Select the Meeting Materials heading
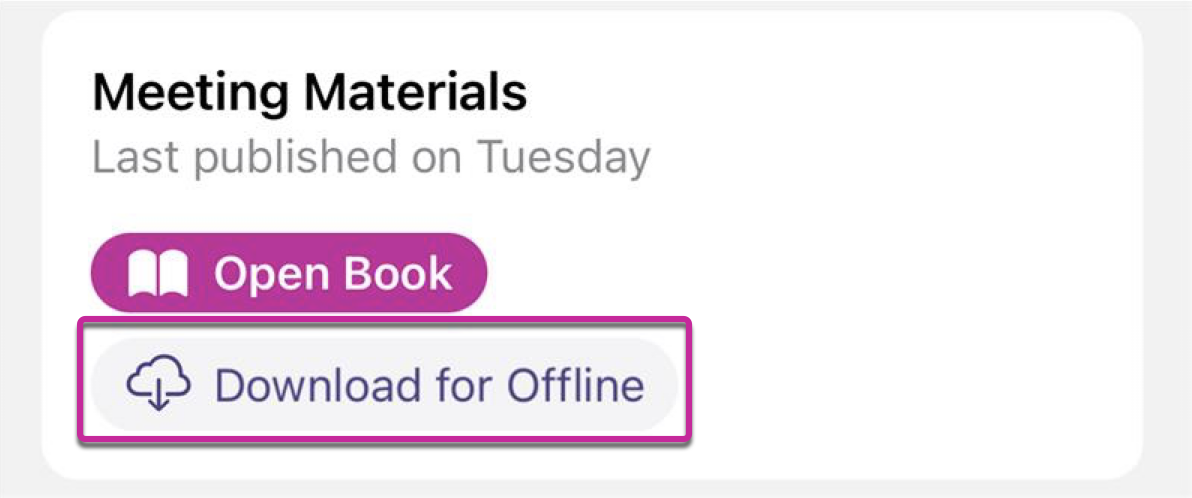Image resolution: width=1192 pixels, height=498 pixels. tap(309, 94)
